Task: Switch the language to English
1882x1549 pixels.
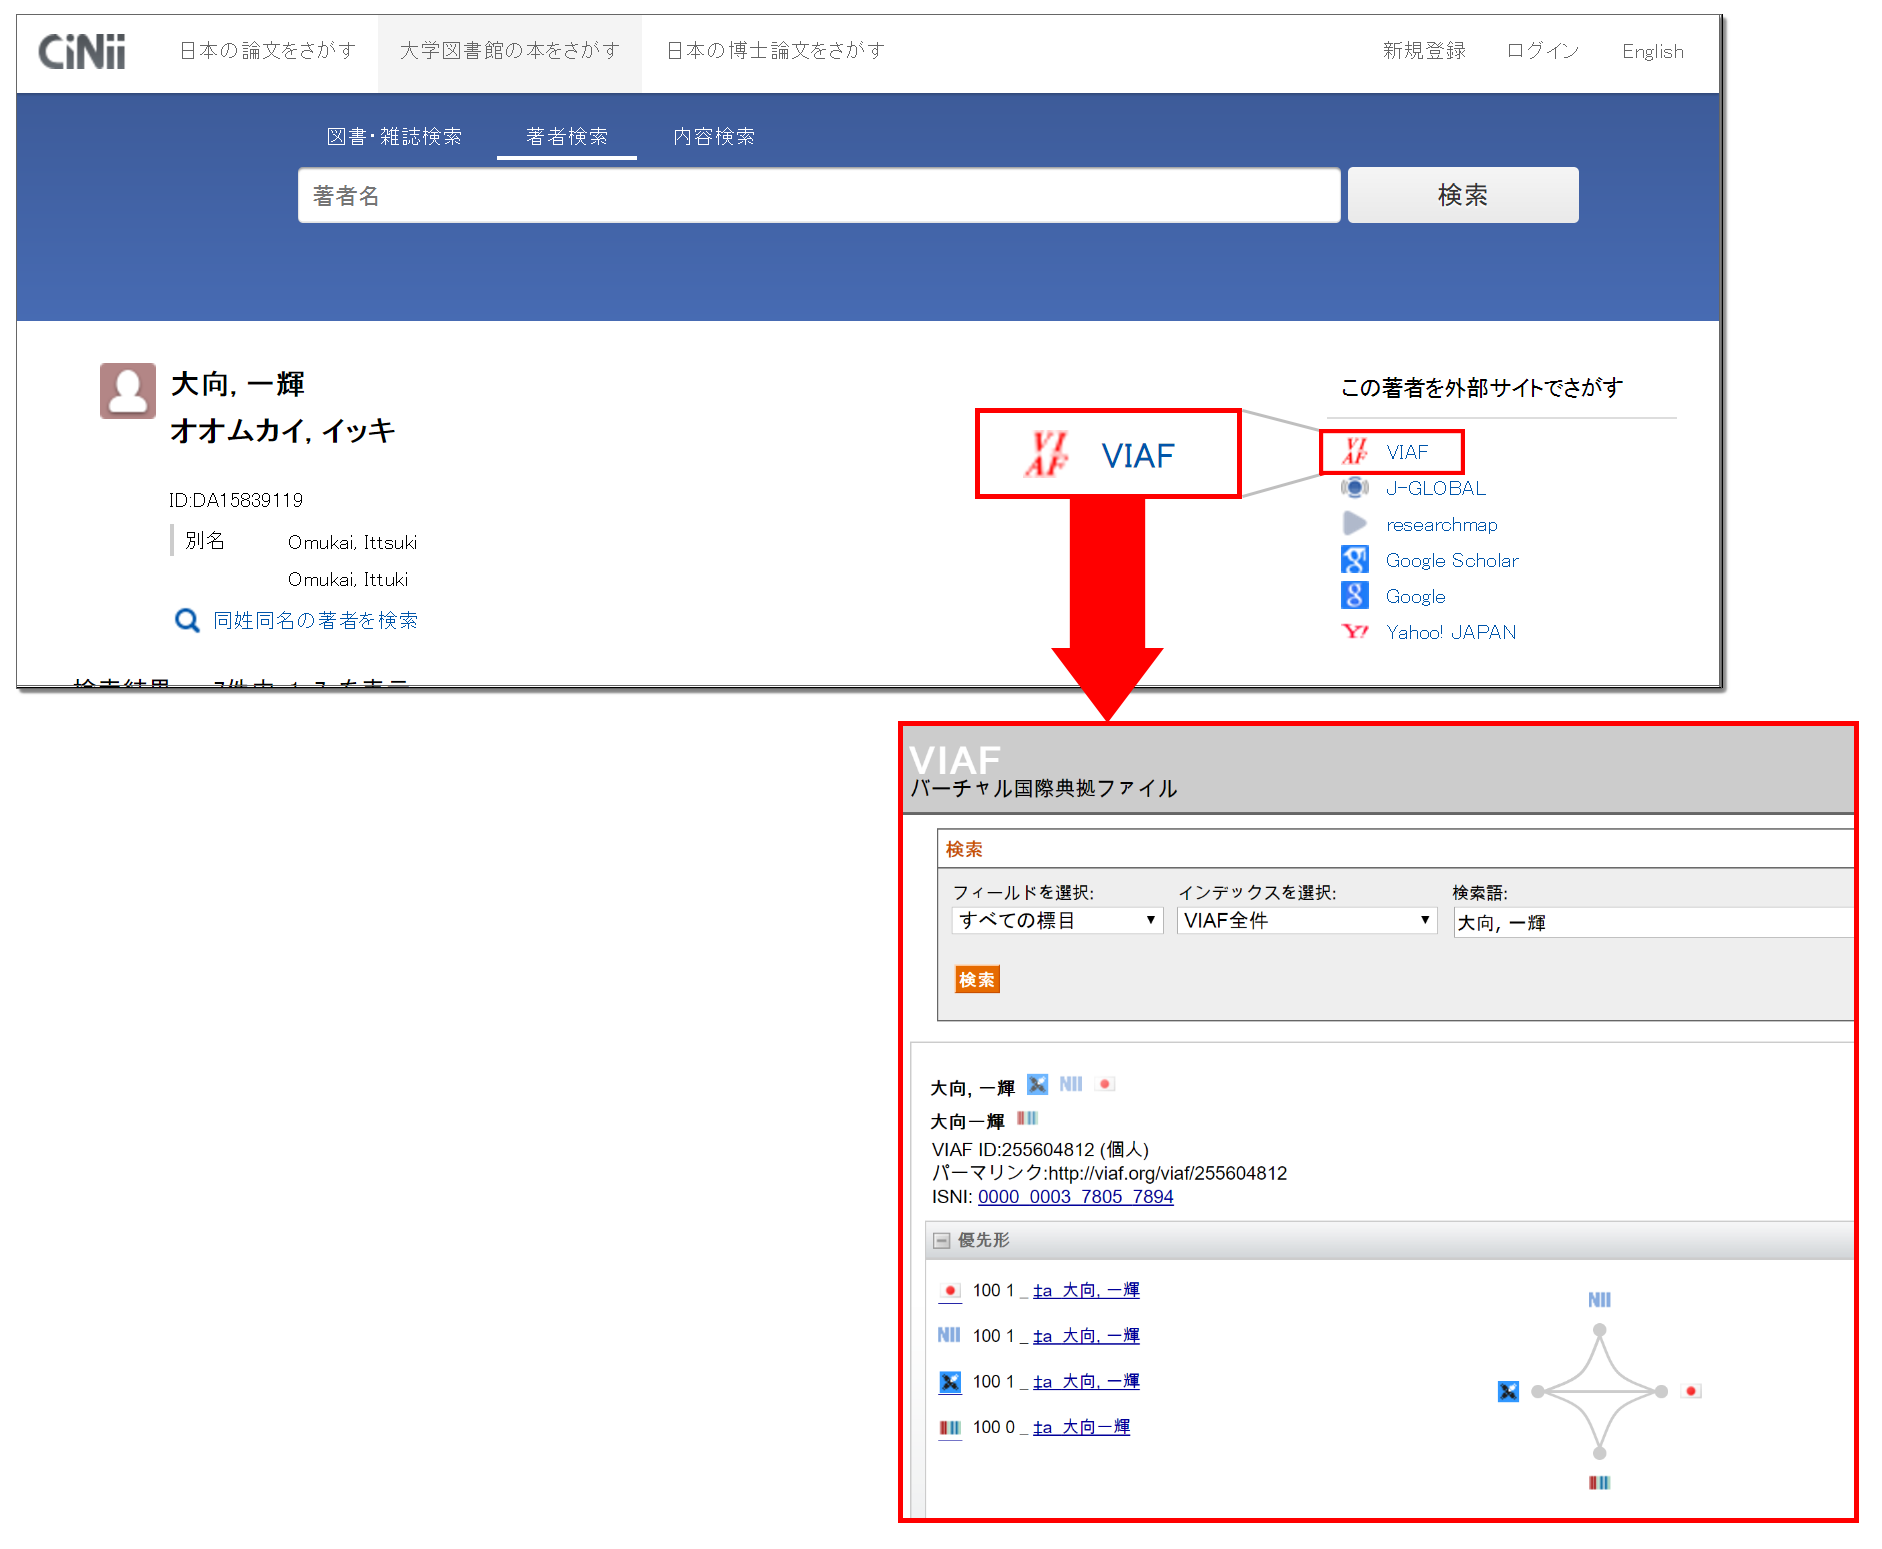Action: [x=1653, y=52]
